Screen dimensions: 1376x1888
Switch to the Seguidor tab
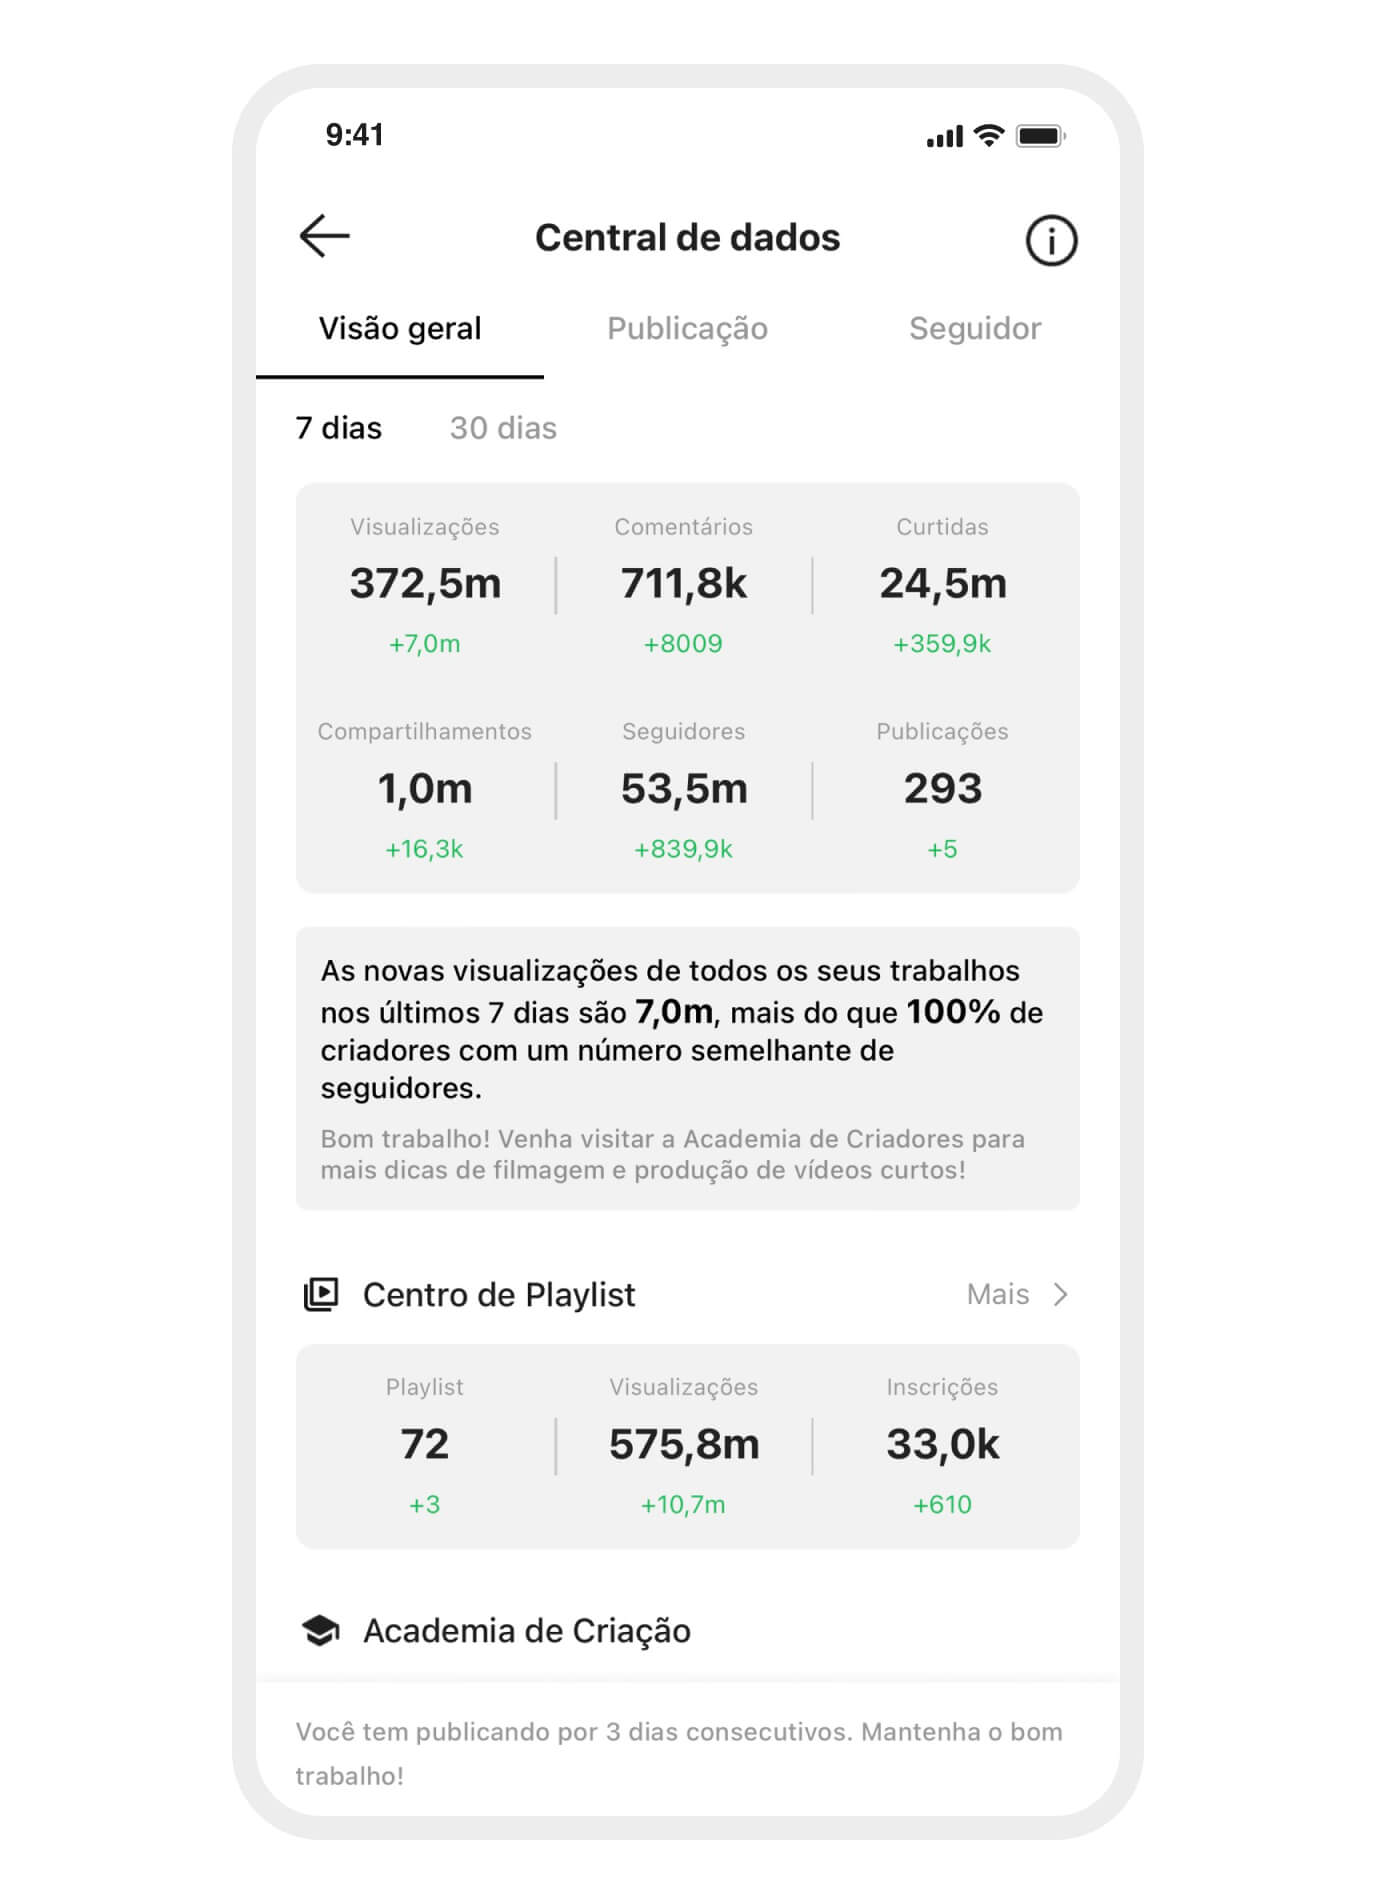tap(975, 329)
